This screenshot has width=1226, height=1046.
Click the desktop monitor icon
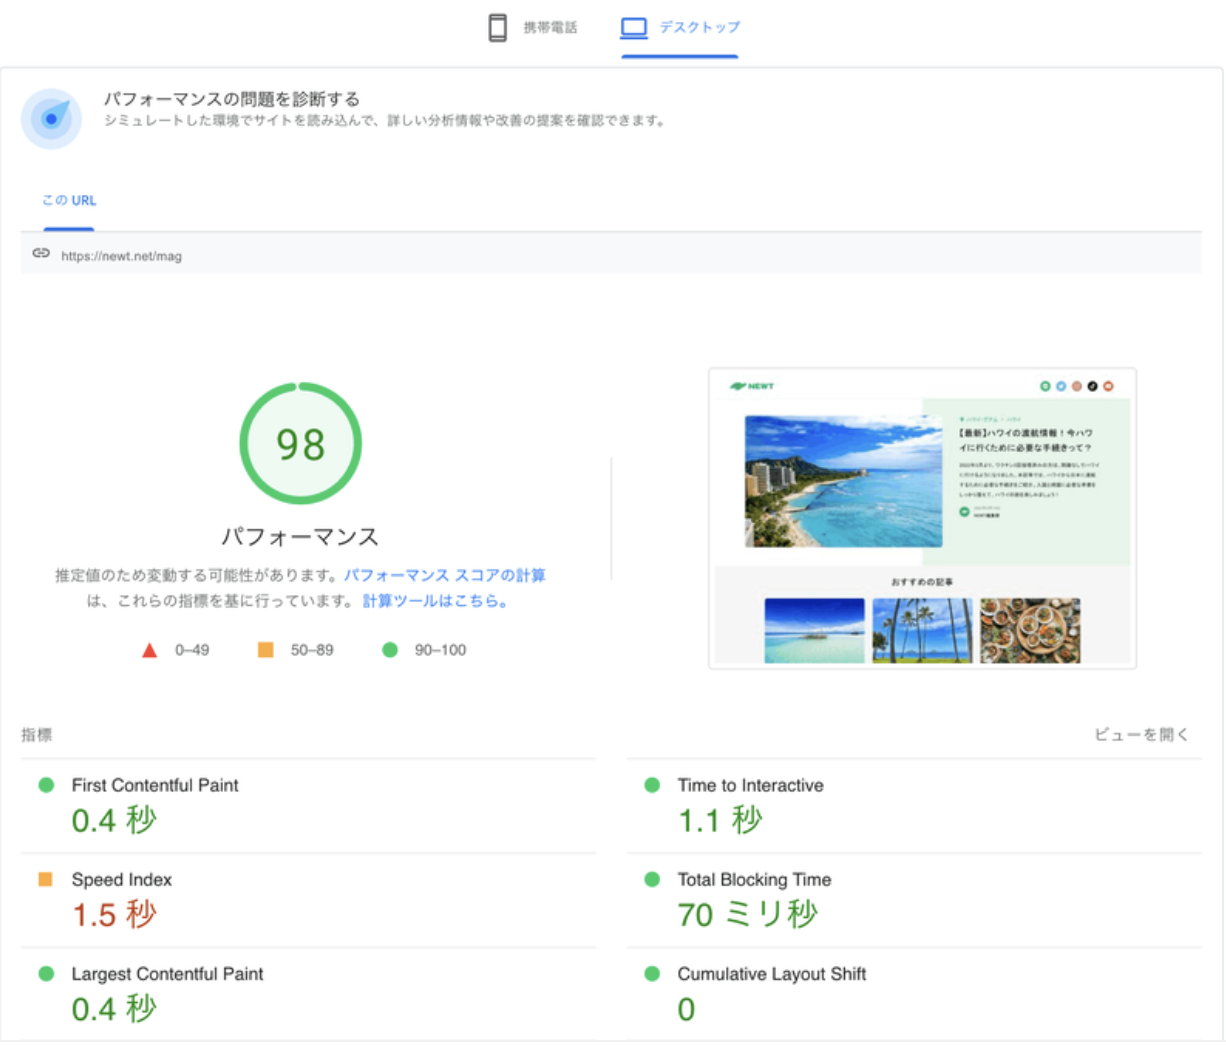click(x=634, y=28)
